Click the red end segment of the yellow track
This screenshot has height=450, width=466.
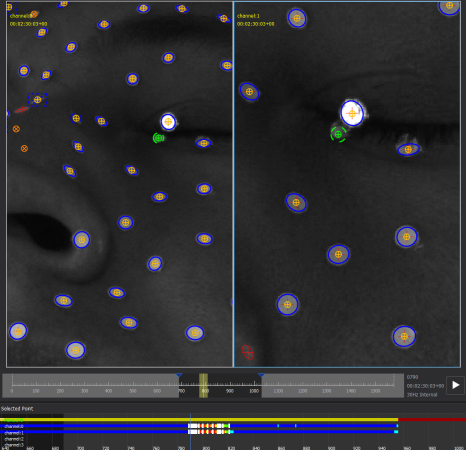(x=432, y=419)
